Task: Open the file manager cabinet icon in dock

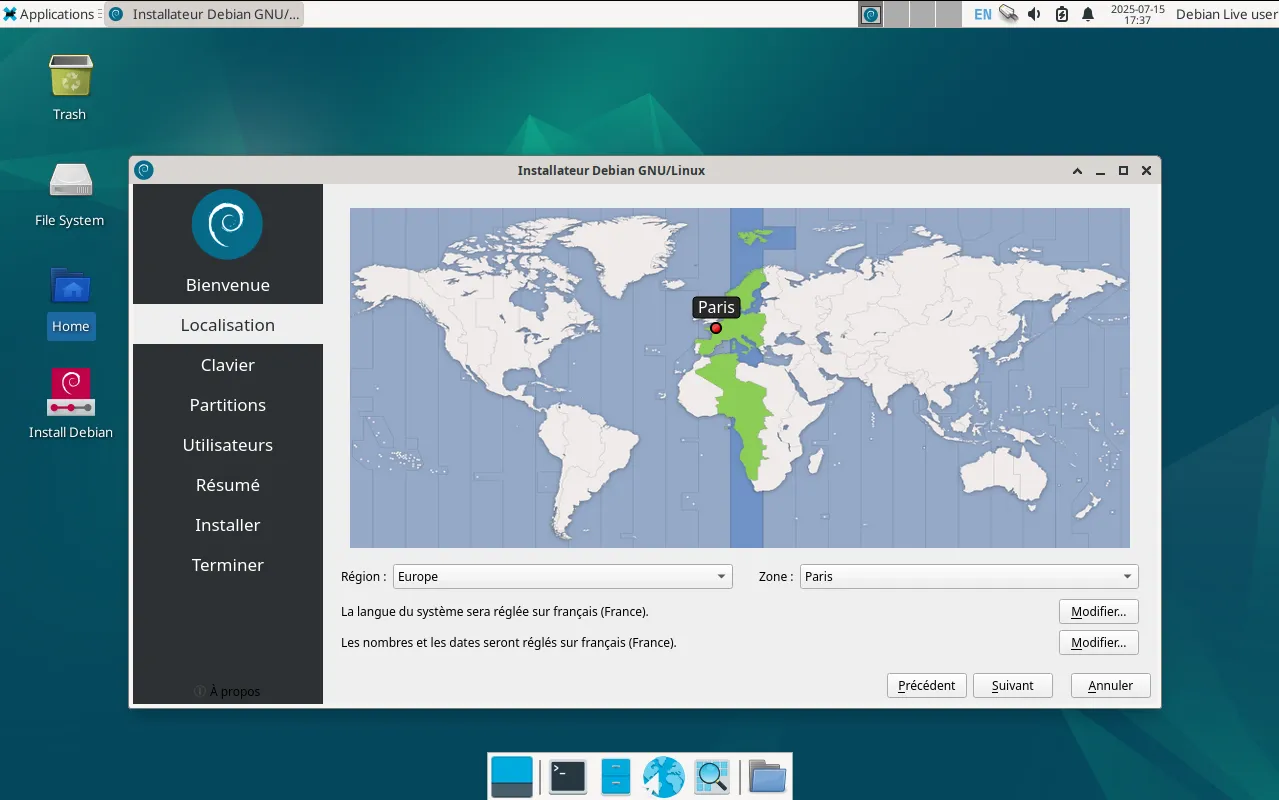Action: pos(615,776)
